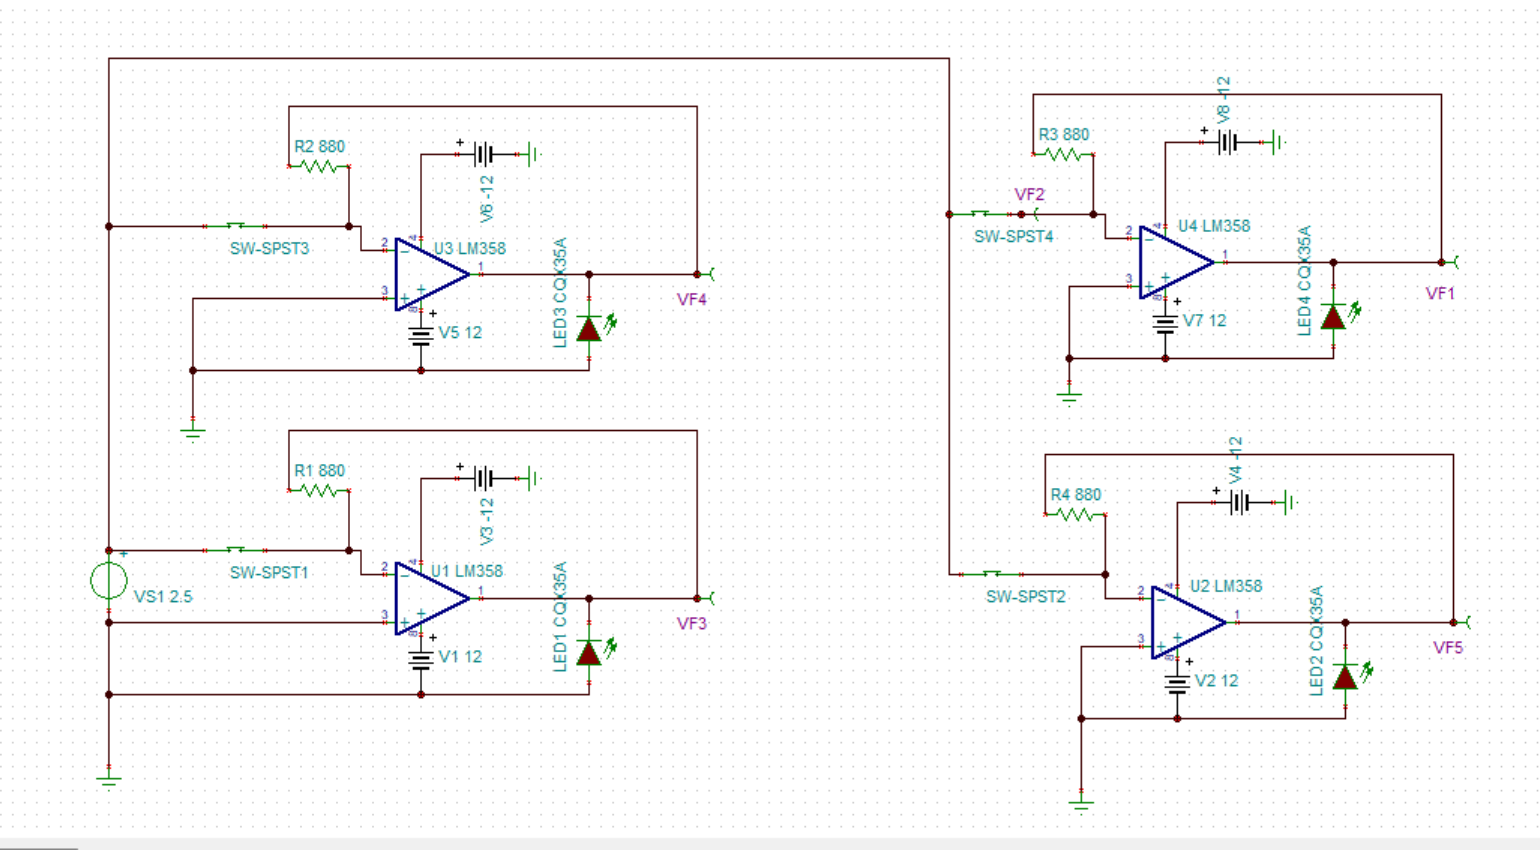
Task: Select the V7 12 battery symbol
Action: click(1165, 322)
